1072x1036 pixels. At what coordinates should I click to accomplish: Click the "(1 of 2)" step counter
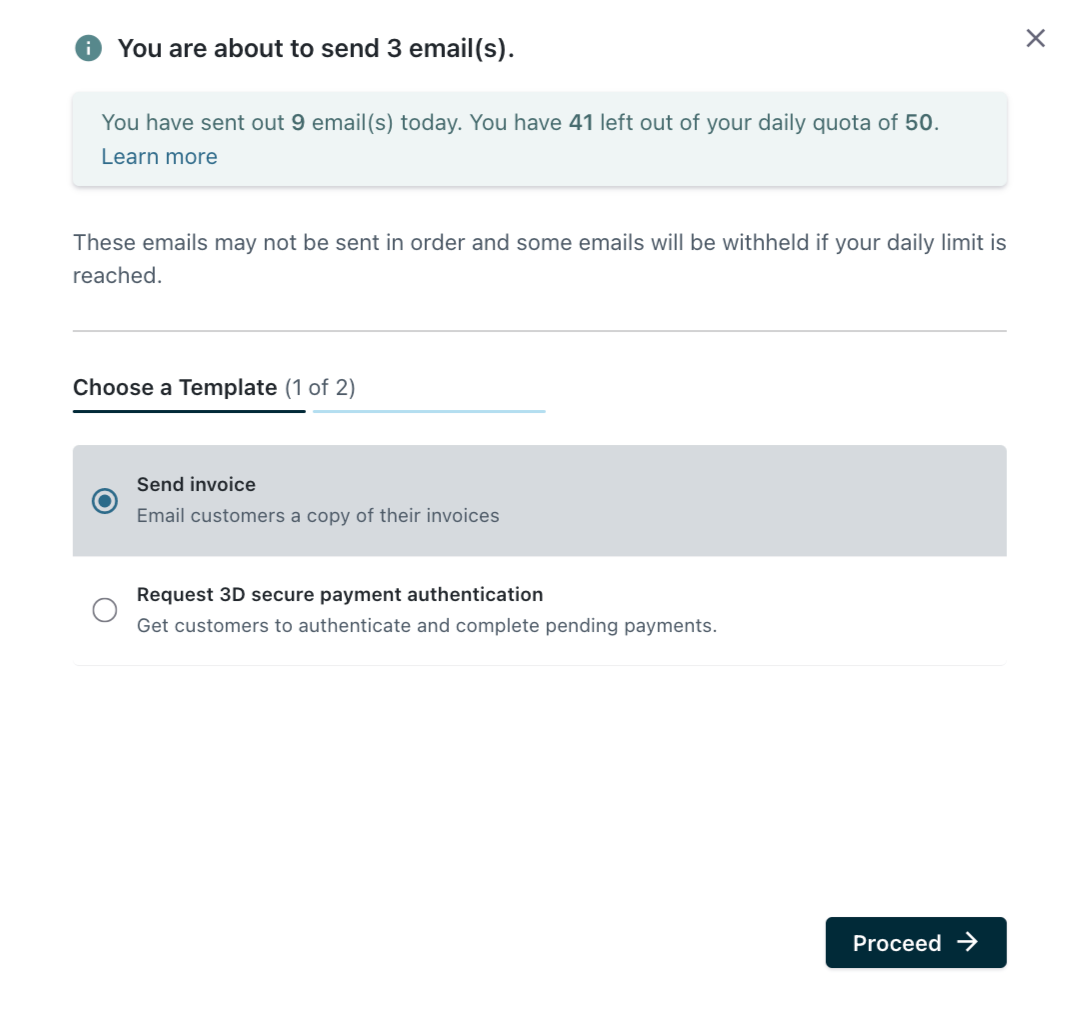coord(320,388)
